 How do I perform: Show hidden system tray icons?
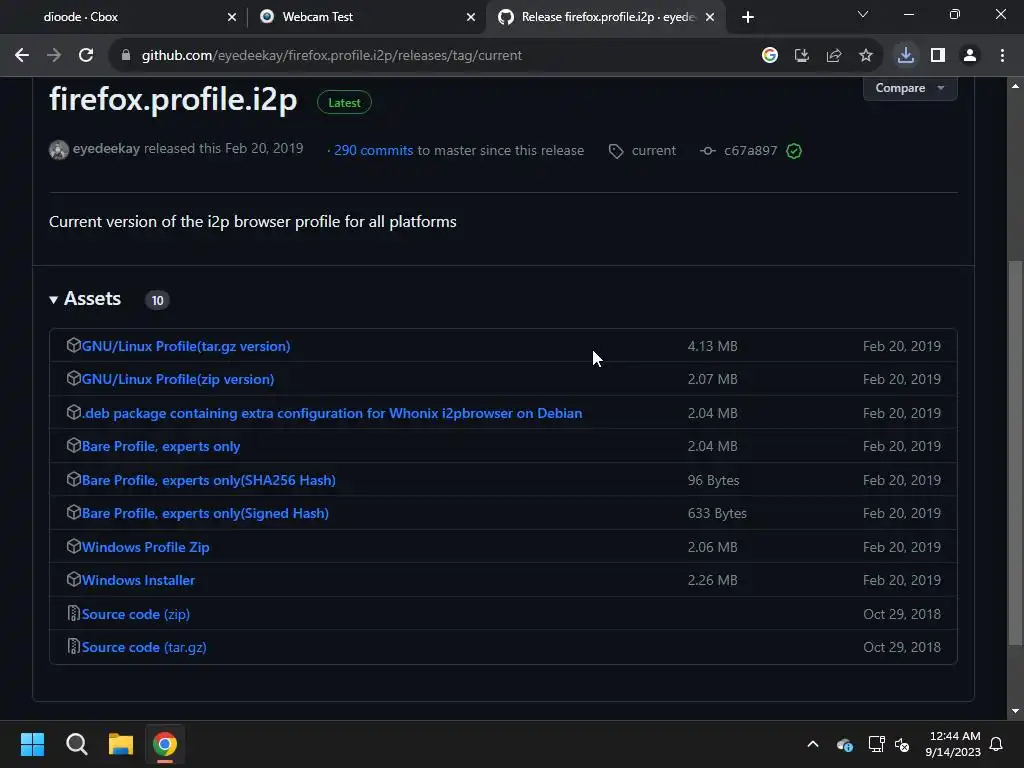coord(813,744)
